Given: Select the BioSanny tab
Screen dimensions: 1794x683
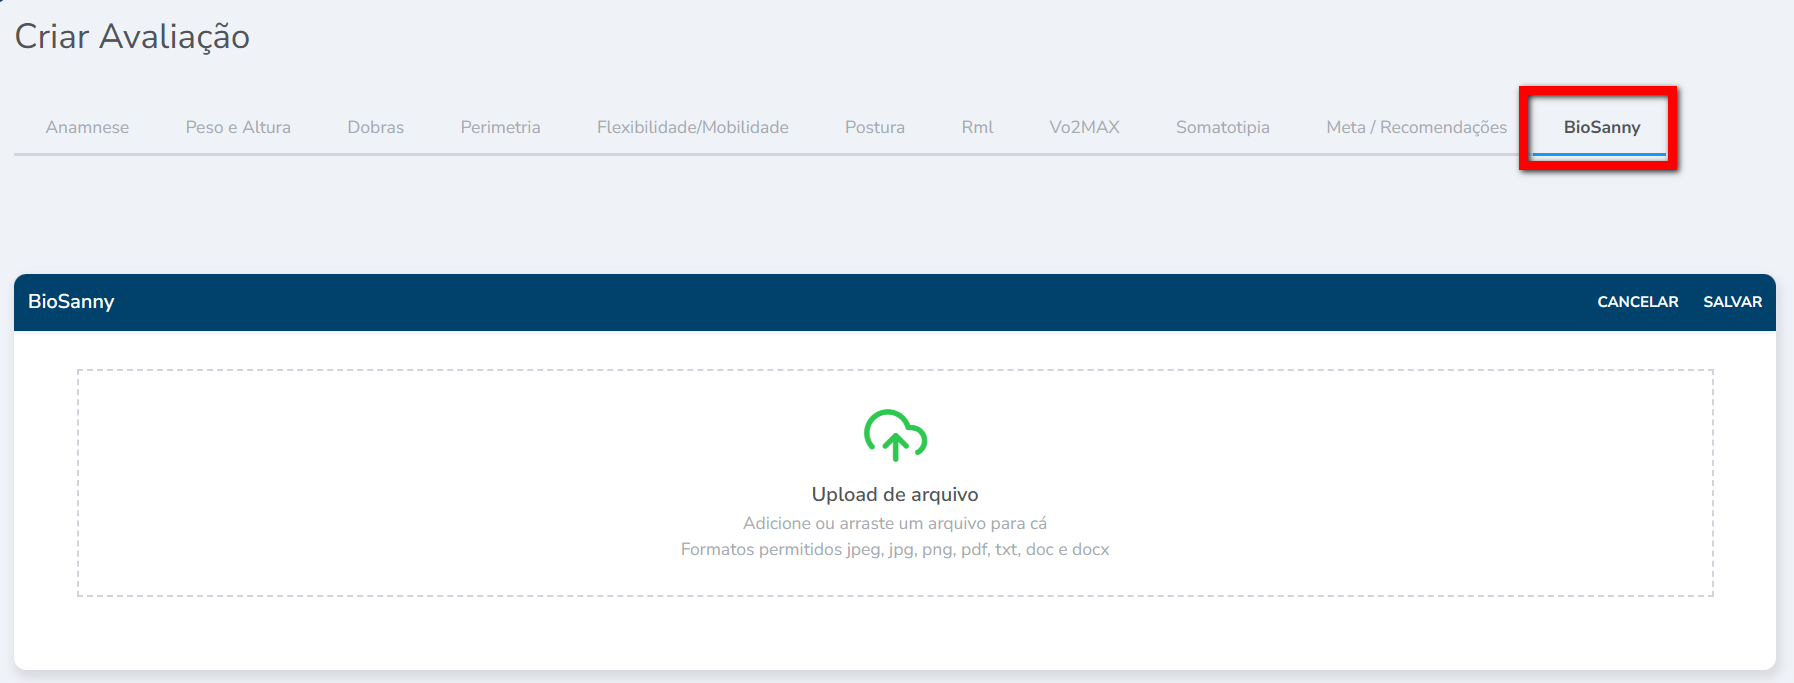Looking at the screenshot, I should [x=1602, y=127].
